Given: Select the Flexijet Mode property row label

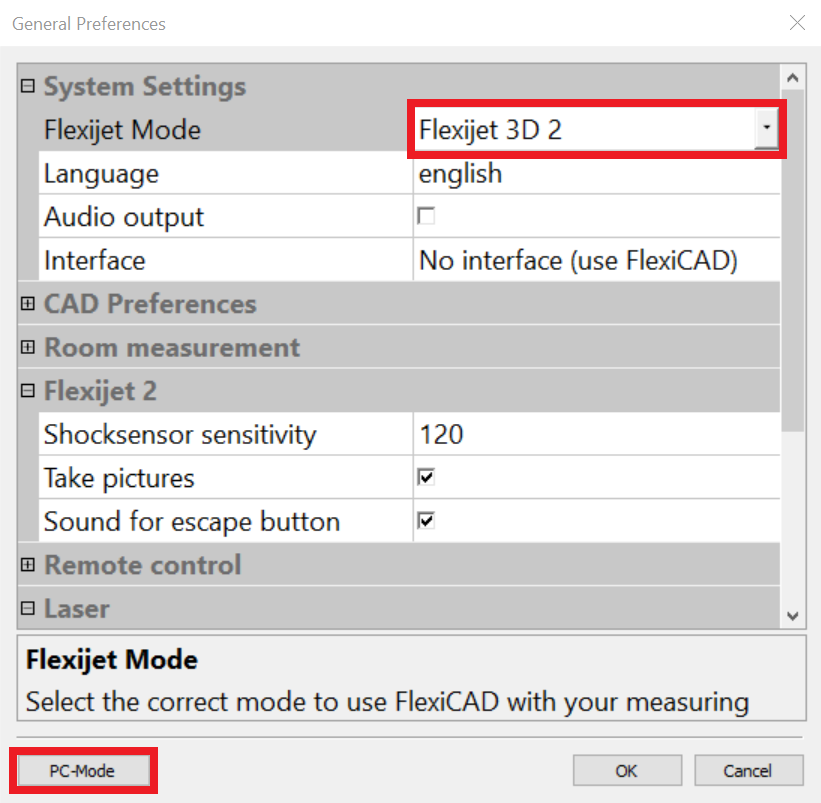Looking at the screenshot, I should (x=122, y=130).
